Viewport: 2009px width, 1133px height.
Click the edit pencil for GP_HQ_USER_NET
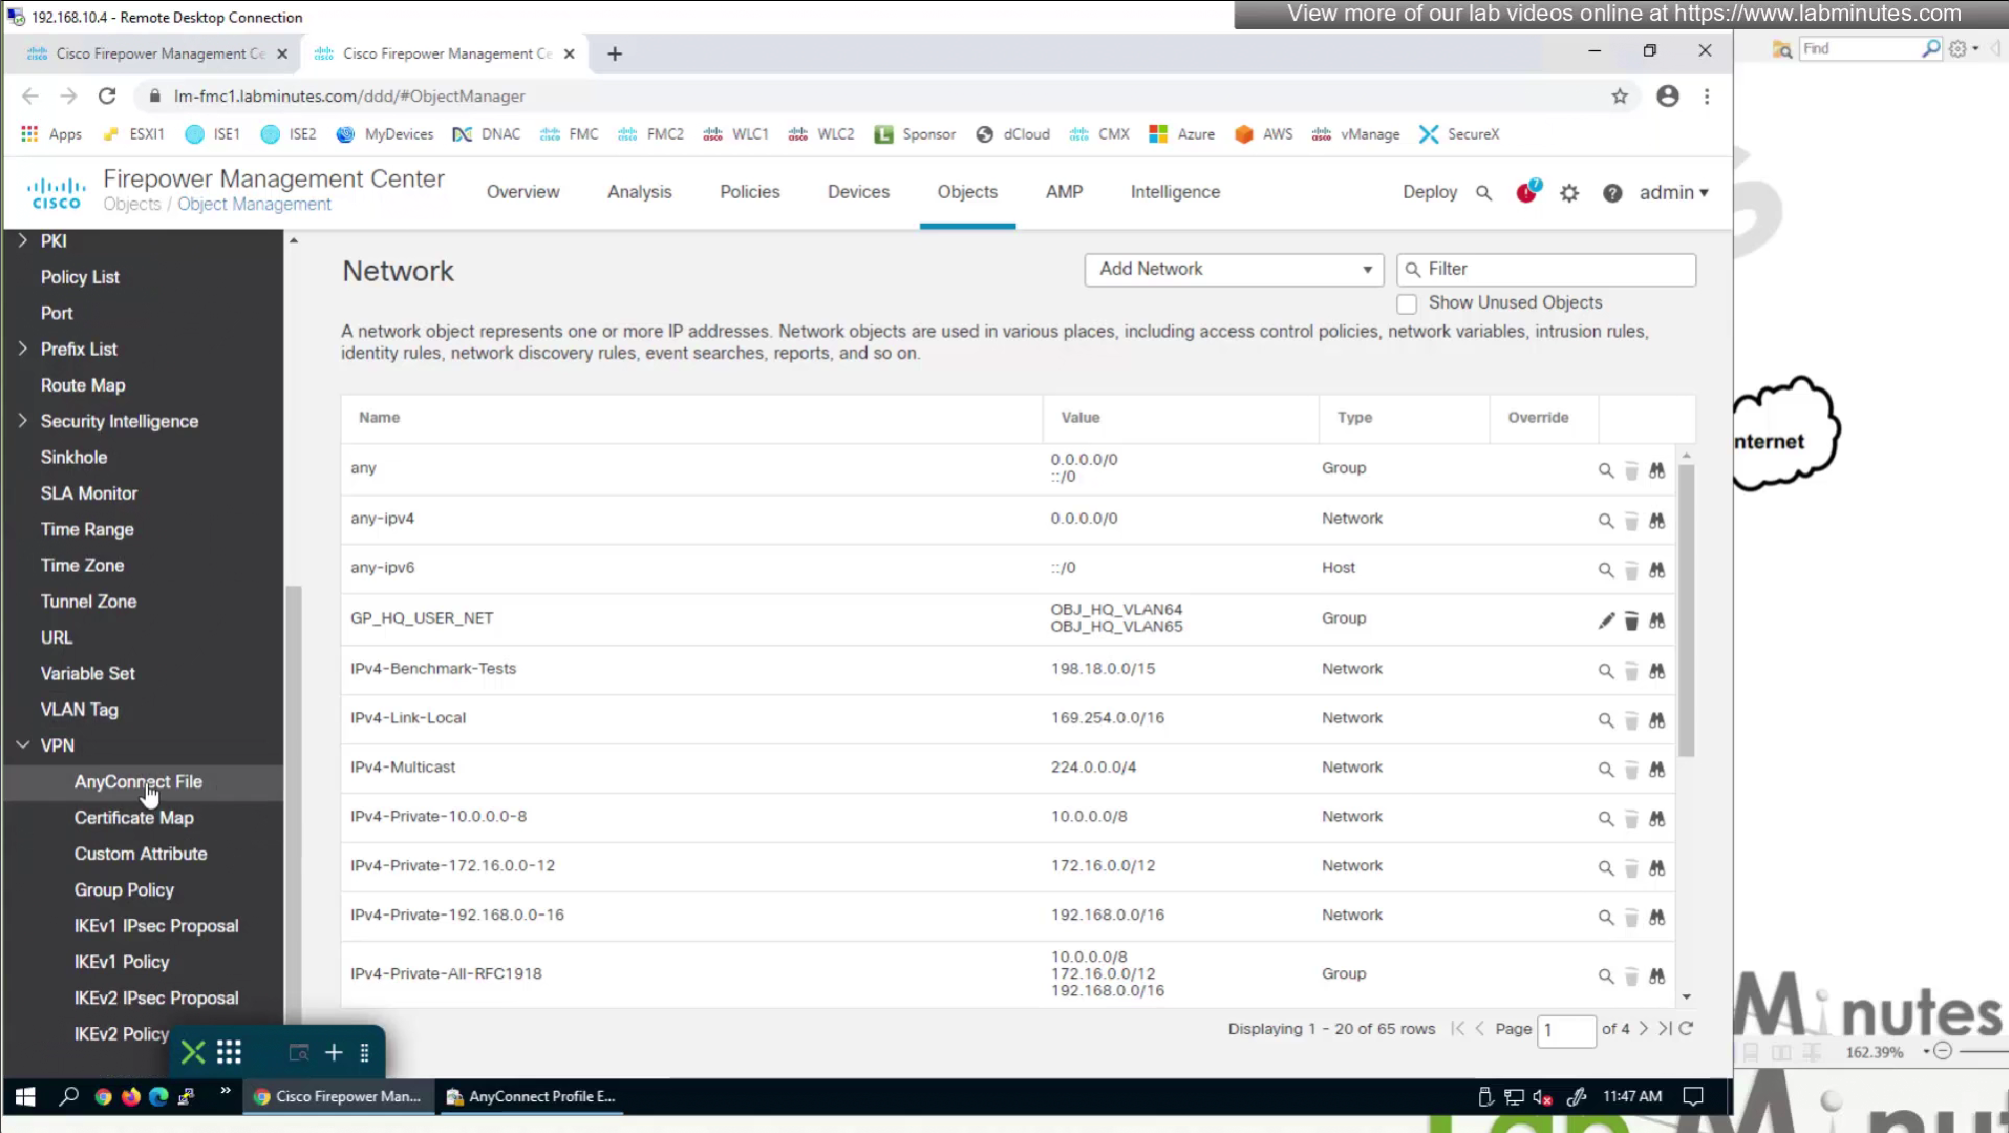1605,620
